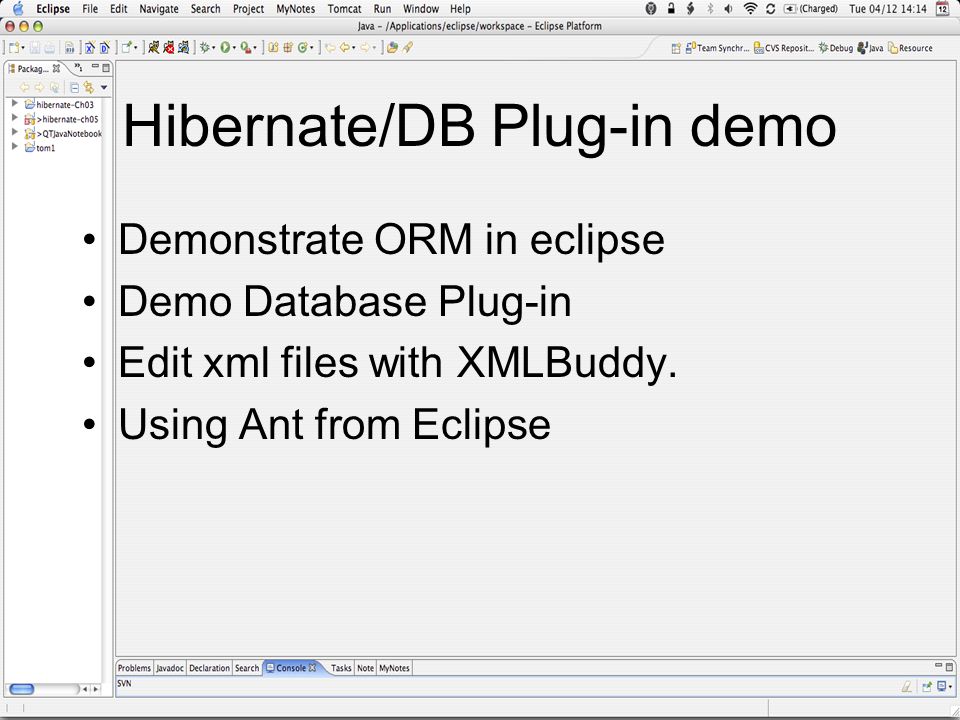Click Clear Console eraser icon
Screen dimensions: 960x720
pyautogui.click(x=907, y=687)
